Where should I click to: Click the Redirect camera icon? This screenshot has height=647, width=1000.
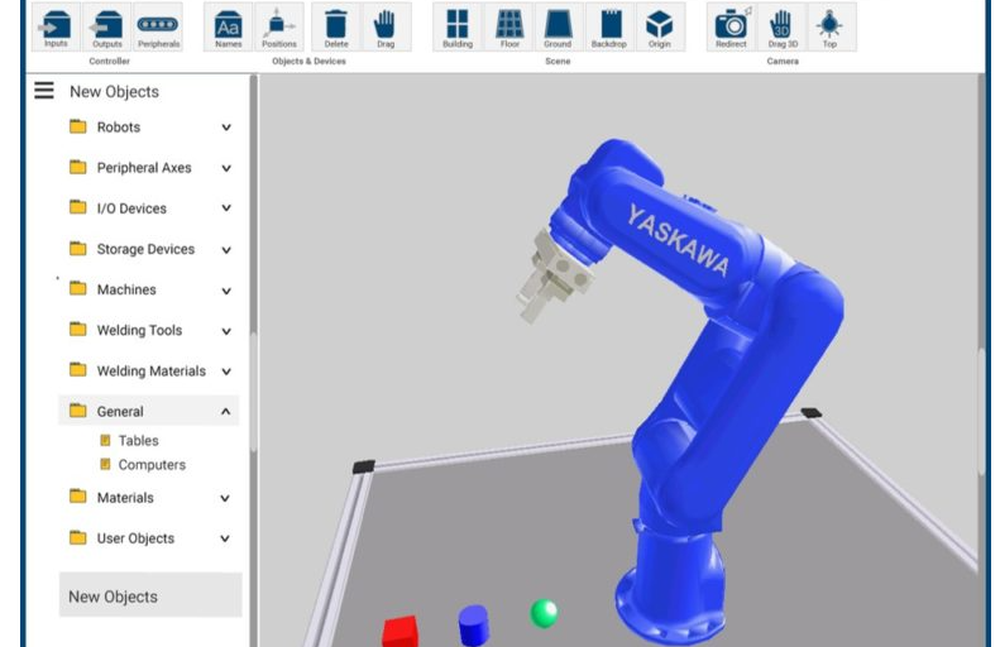731,27
